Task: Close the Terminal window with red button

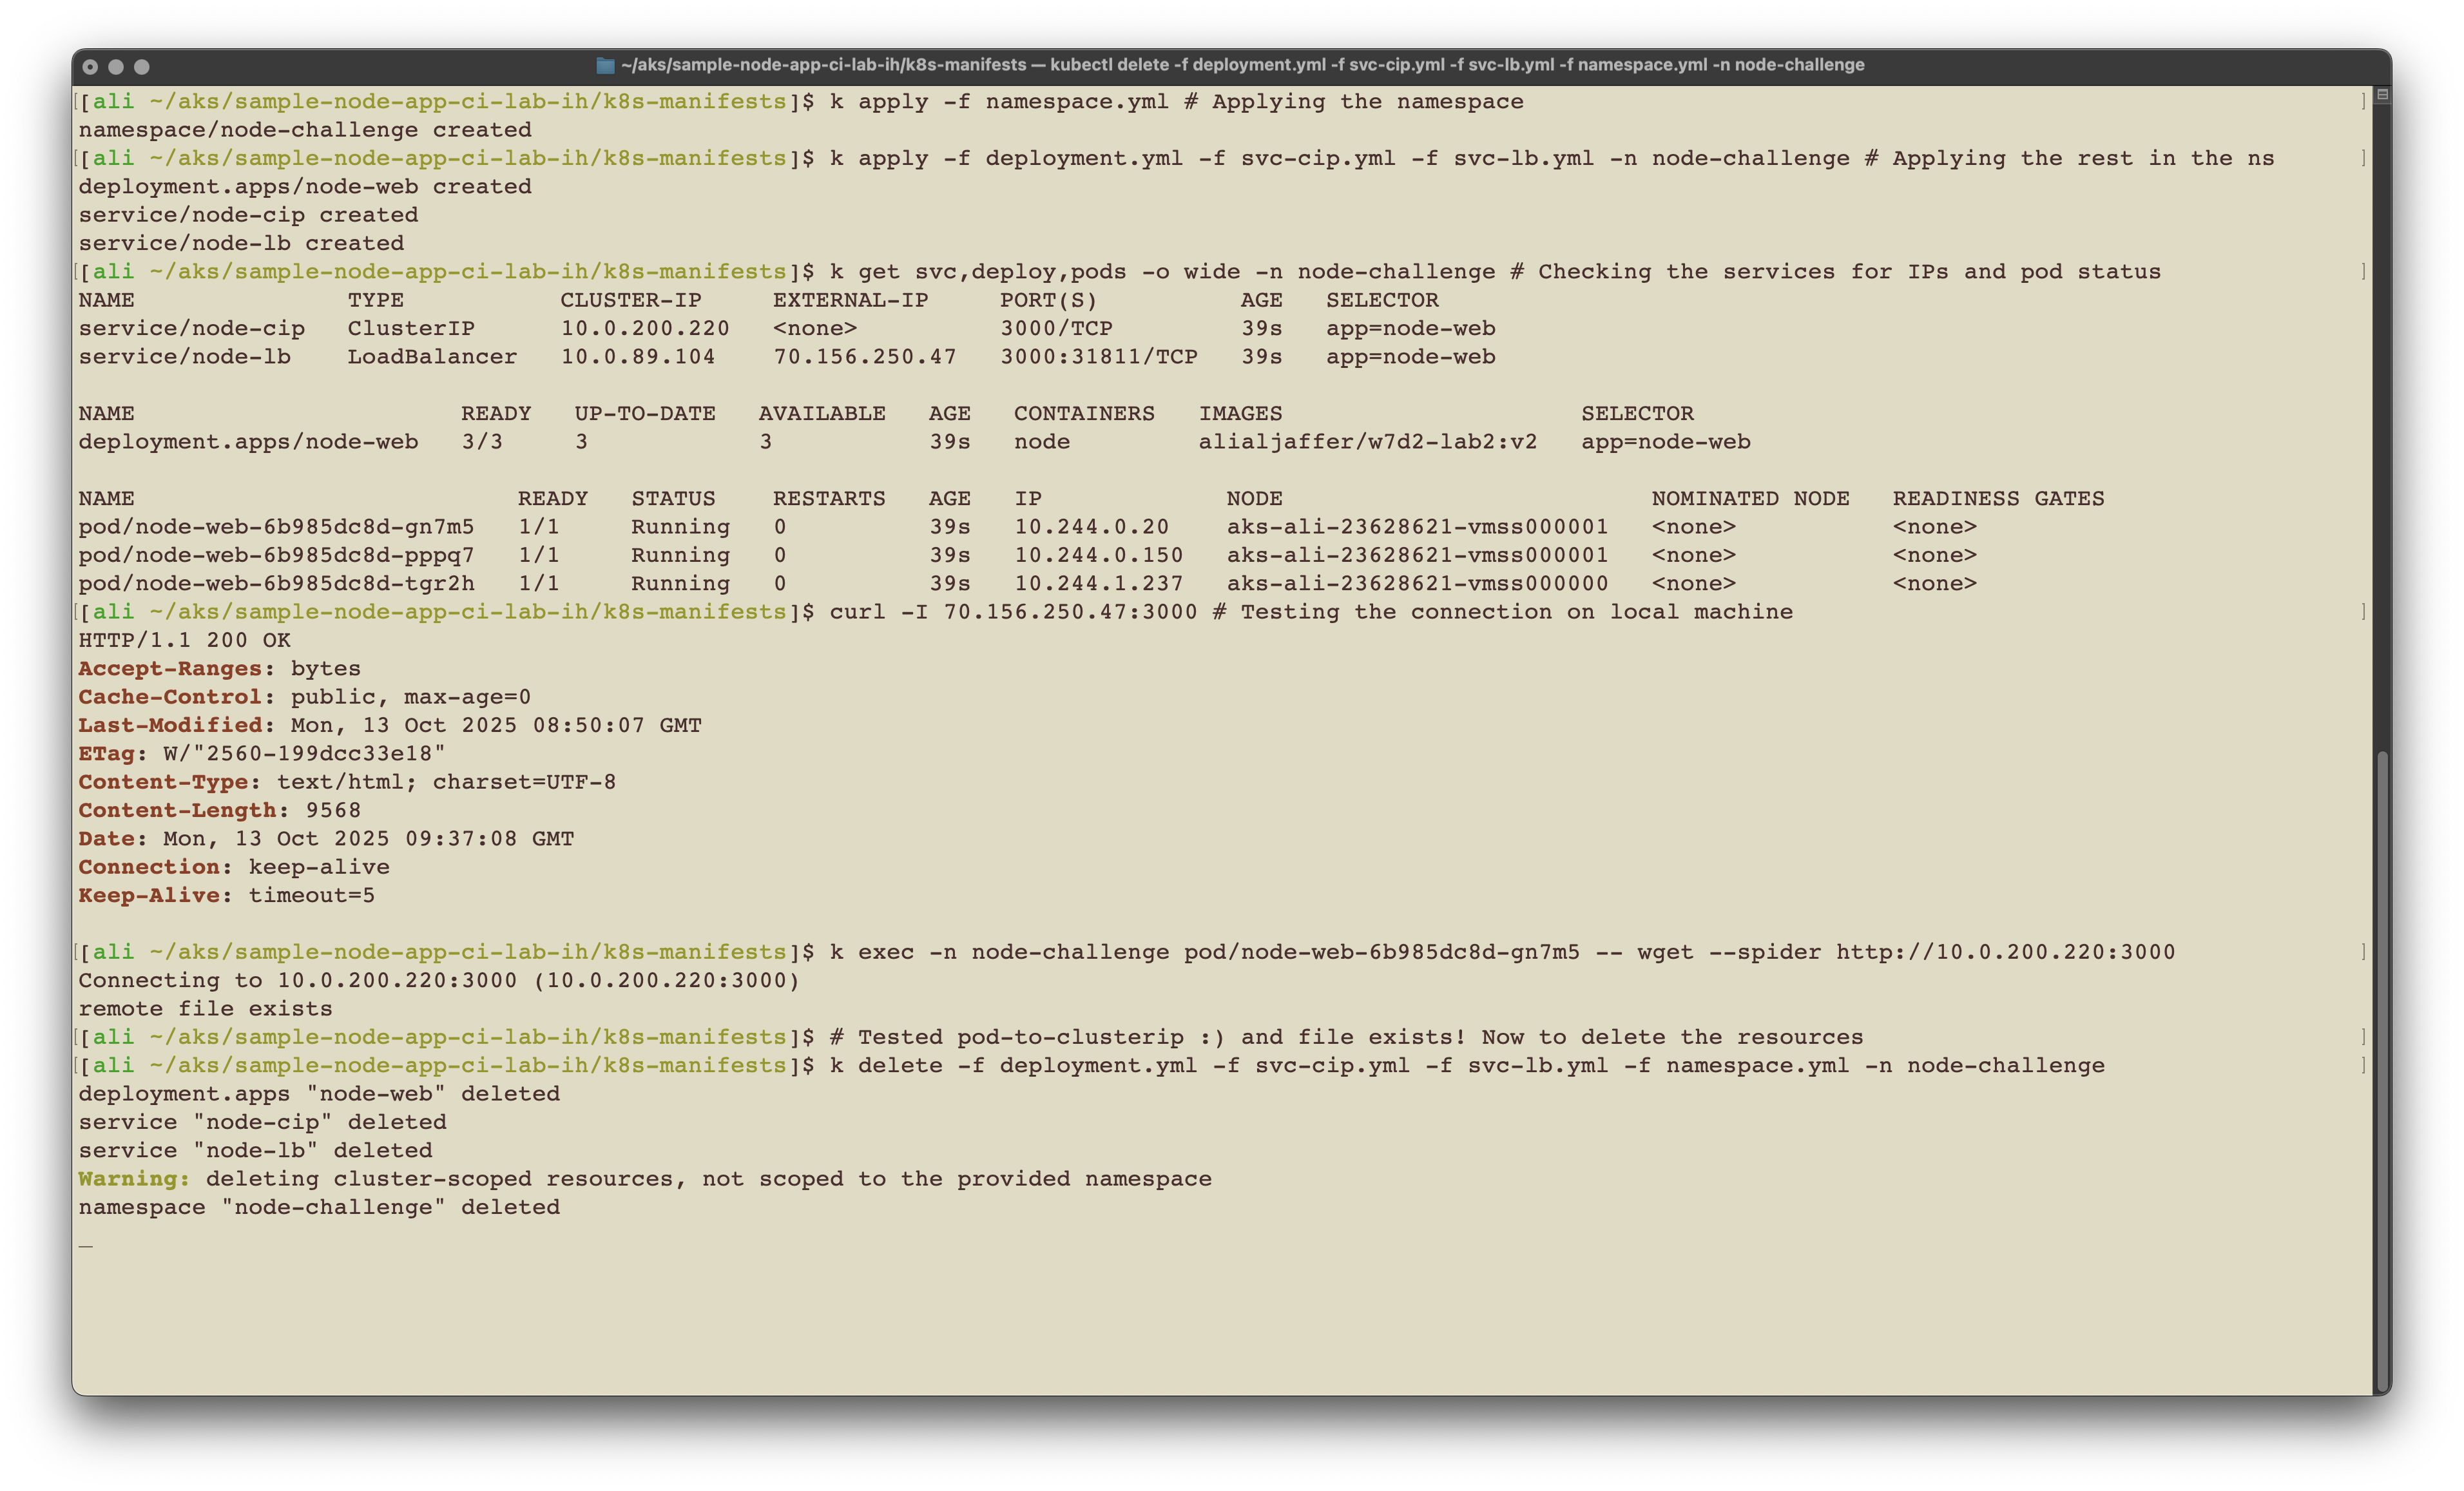Action: pyautogui.click(x=90, y=67)
